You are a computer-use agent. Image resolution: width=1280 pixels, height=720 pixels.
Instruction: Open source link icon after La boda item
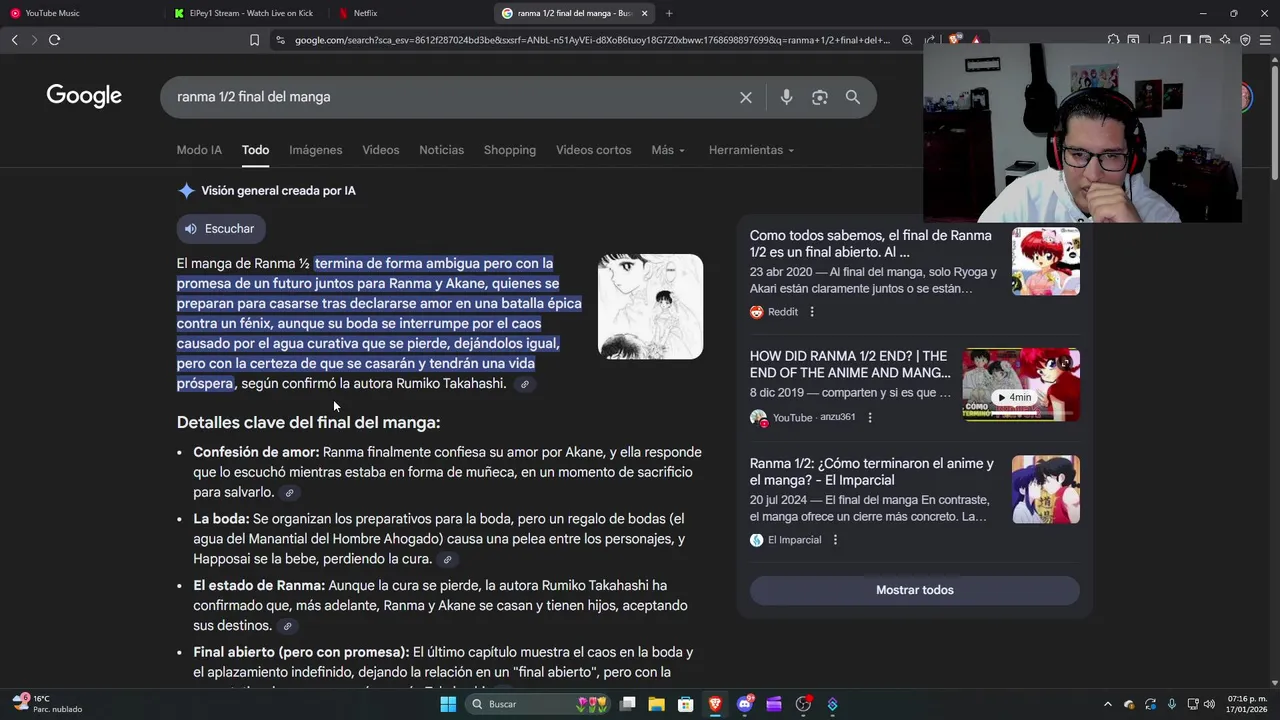[448, 560]
